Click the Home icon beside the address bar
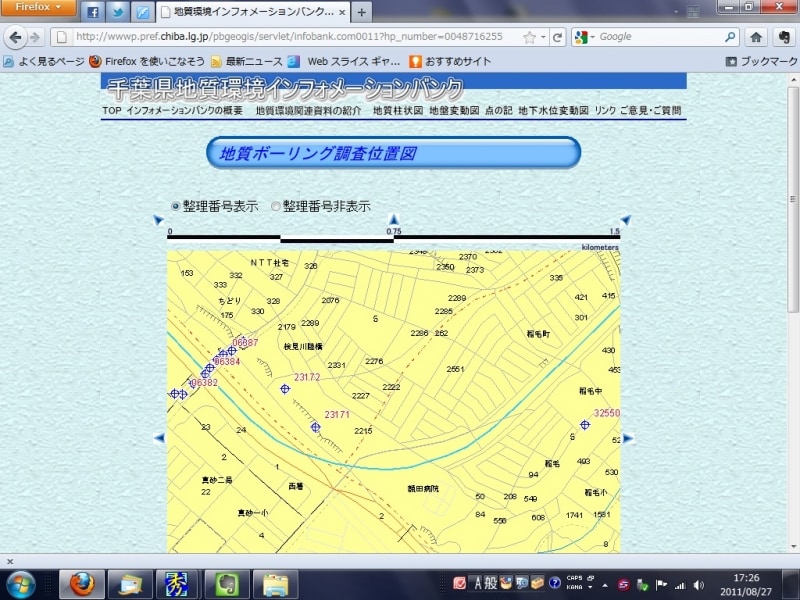This screenshot has width=800, height=600. tap(756, 36)
